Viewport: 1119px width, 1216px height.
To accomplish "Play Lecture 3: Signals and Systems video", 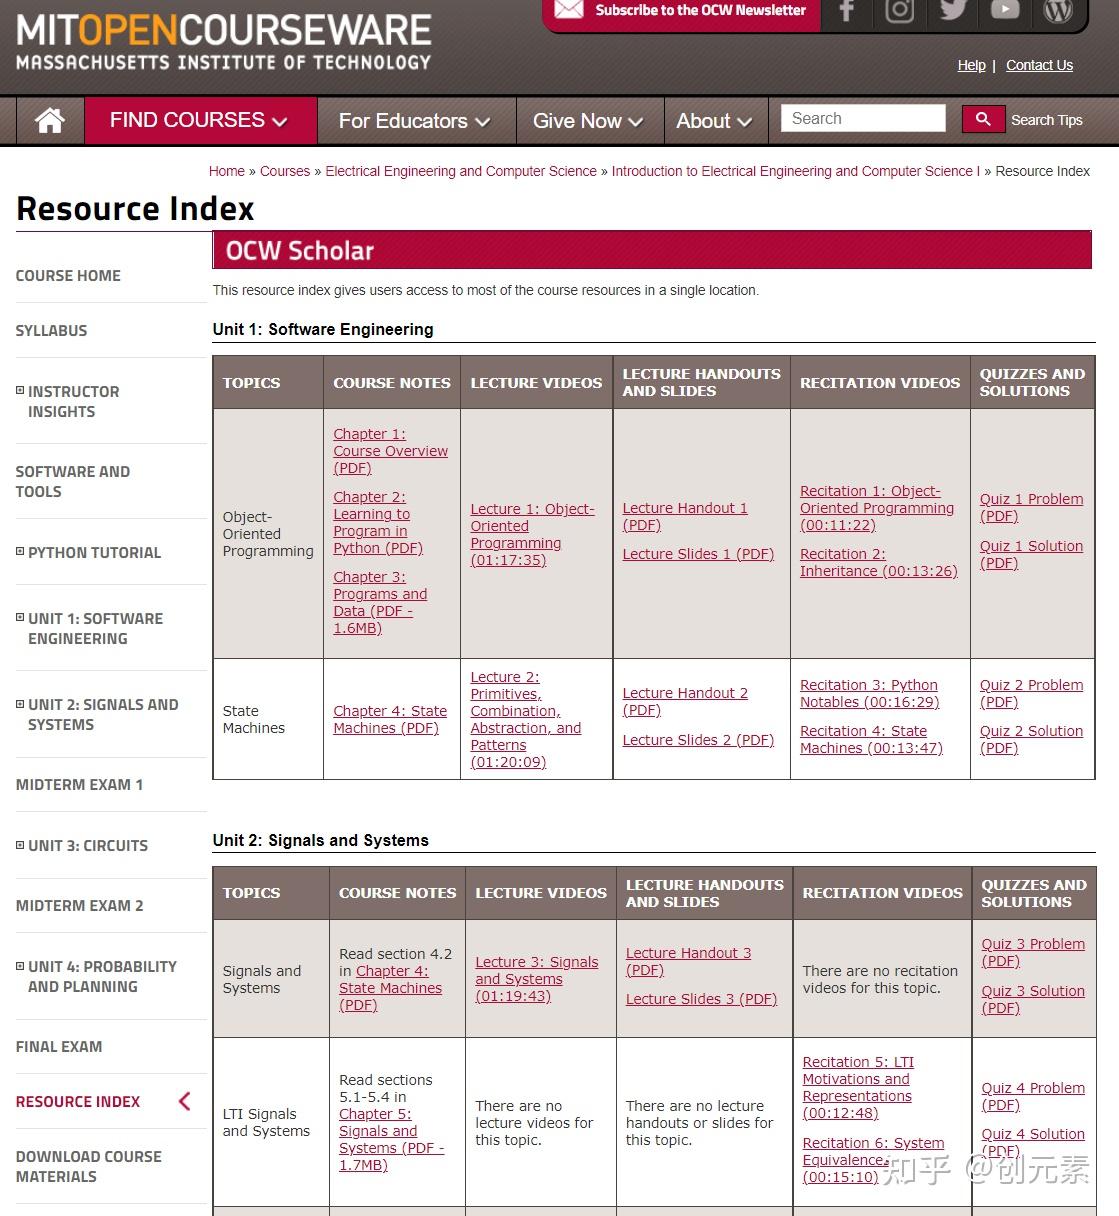I will pos(537,979).
